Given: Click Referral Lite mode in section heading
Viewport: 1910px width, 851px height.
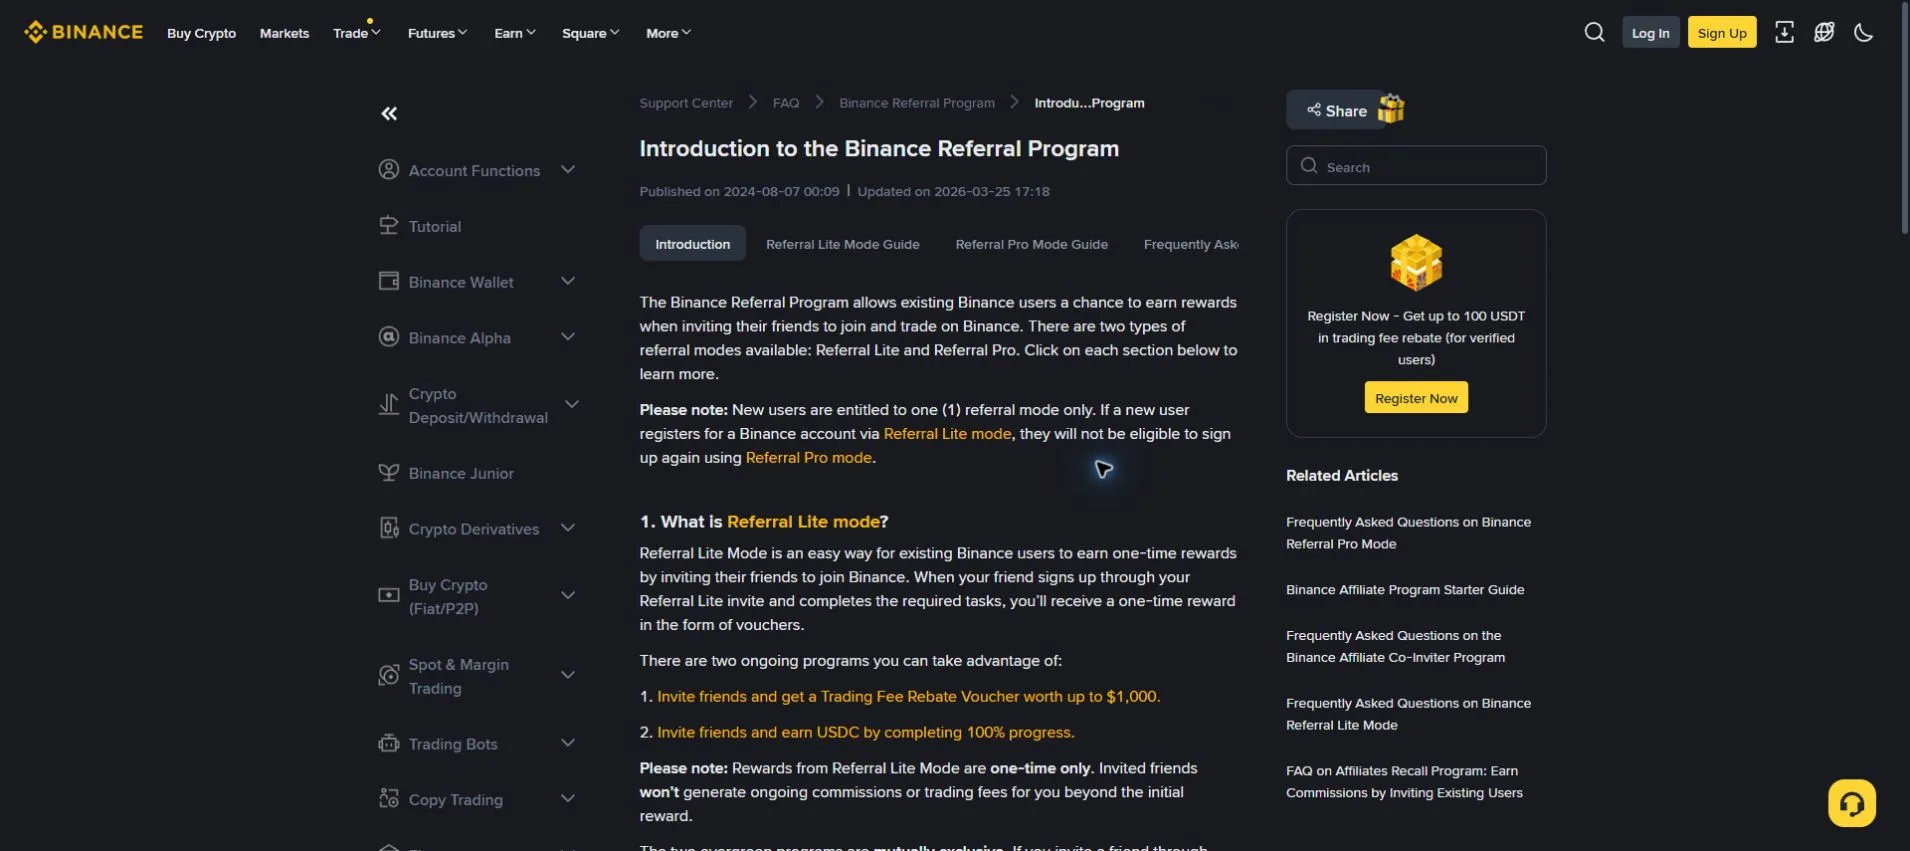Looking at the screenshot, I should pos(804,522).
